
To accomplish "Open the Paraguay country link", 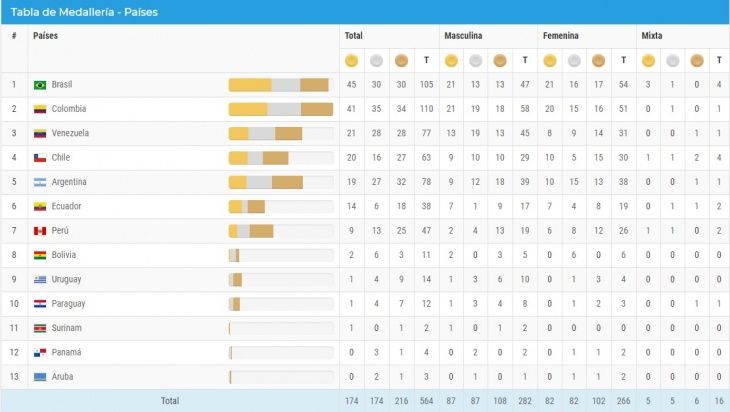I will click(68, 303).
